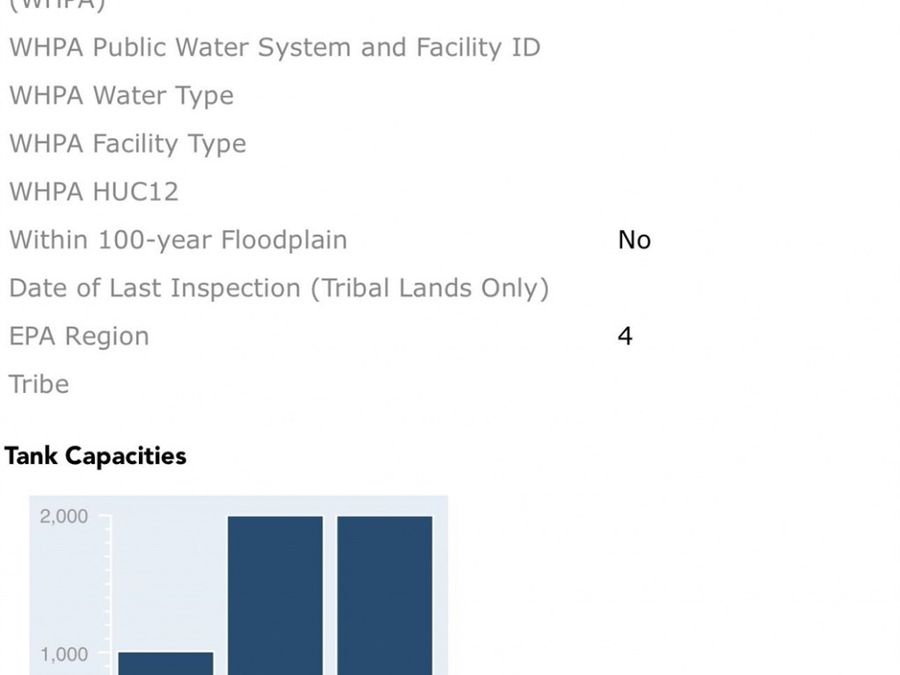Click the Date of Last Inspection label
The height and width of the screenshot is (675, 900).
pyautogui.click(x=279, y=288)
